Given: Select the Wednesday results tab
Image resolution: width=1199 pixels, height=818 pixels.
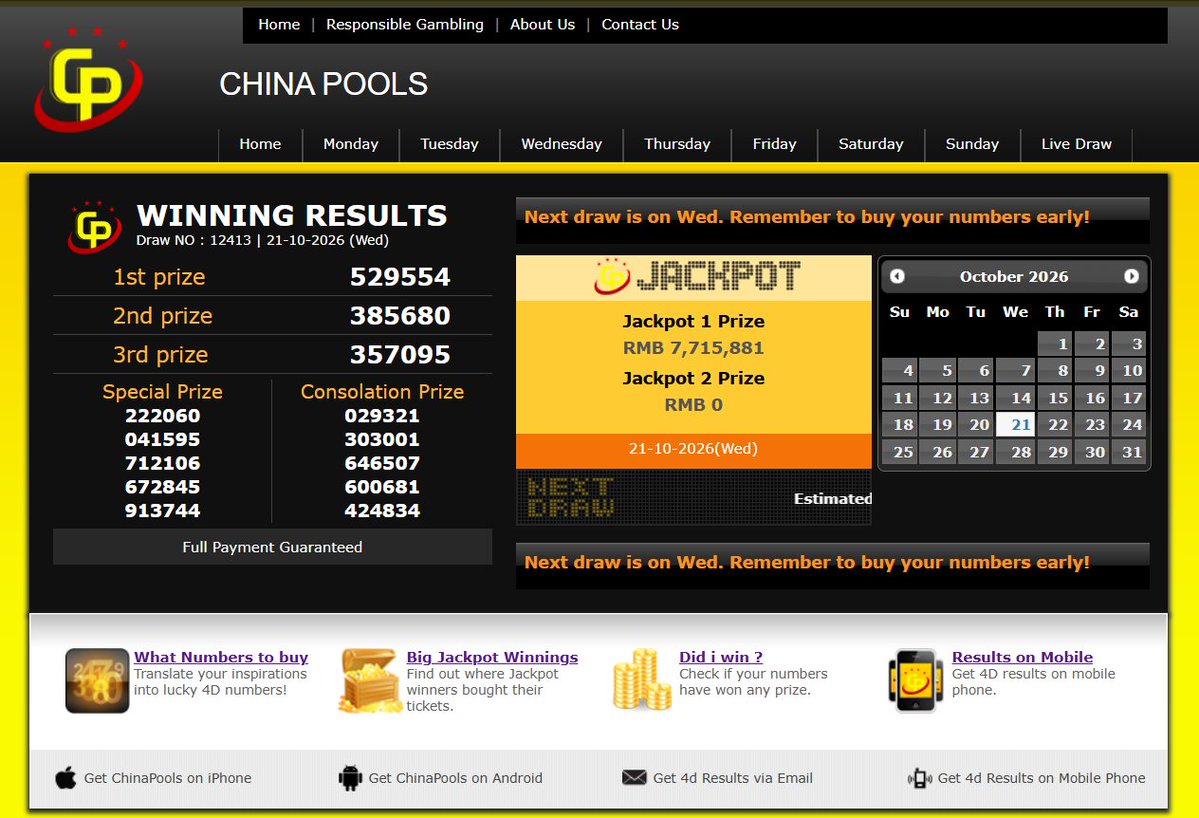Looking at the screenshot, I should coord(561,144).
